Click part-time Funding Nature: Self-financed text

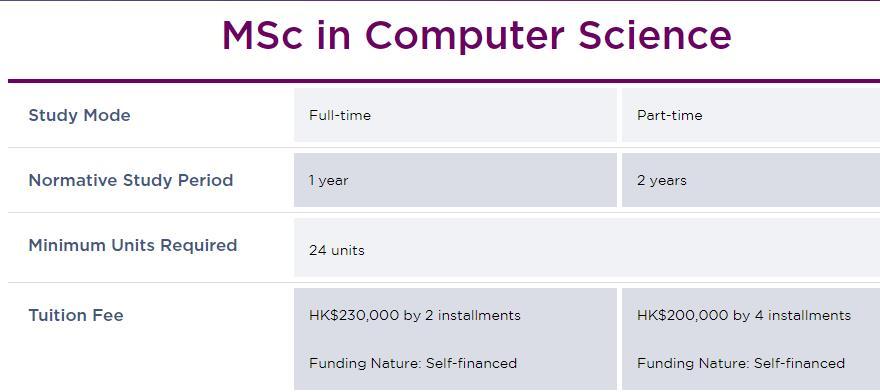click(x=741, y=363)
